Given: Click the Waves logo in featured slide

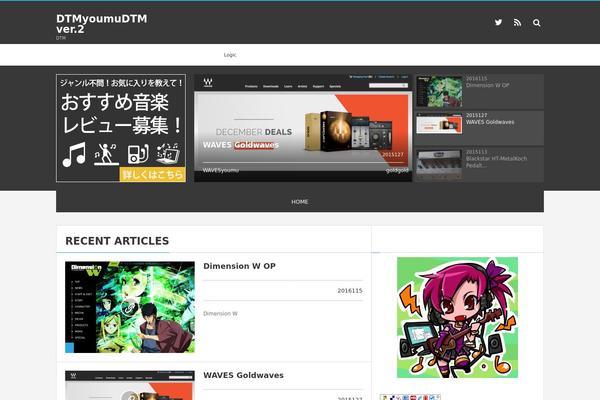Looking at the screenshot, I should (208, 82).
